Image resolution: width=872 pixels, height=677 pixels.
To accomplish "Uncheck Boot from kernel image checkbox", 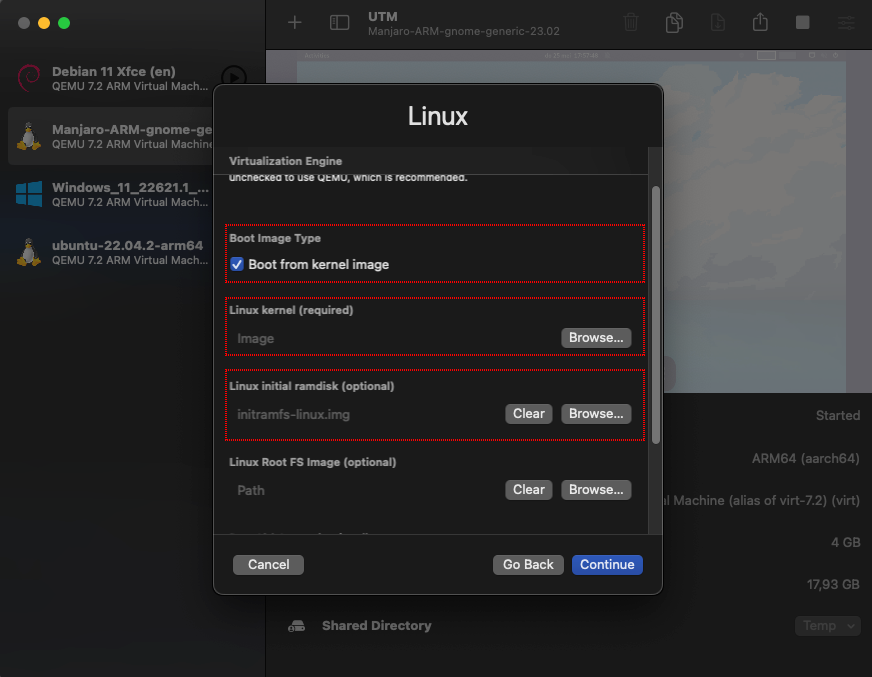I will [237, 265].
